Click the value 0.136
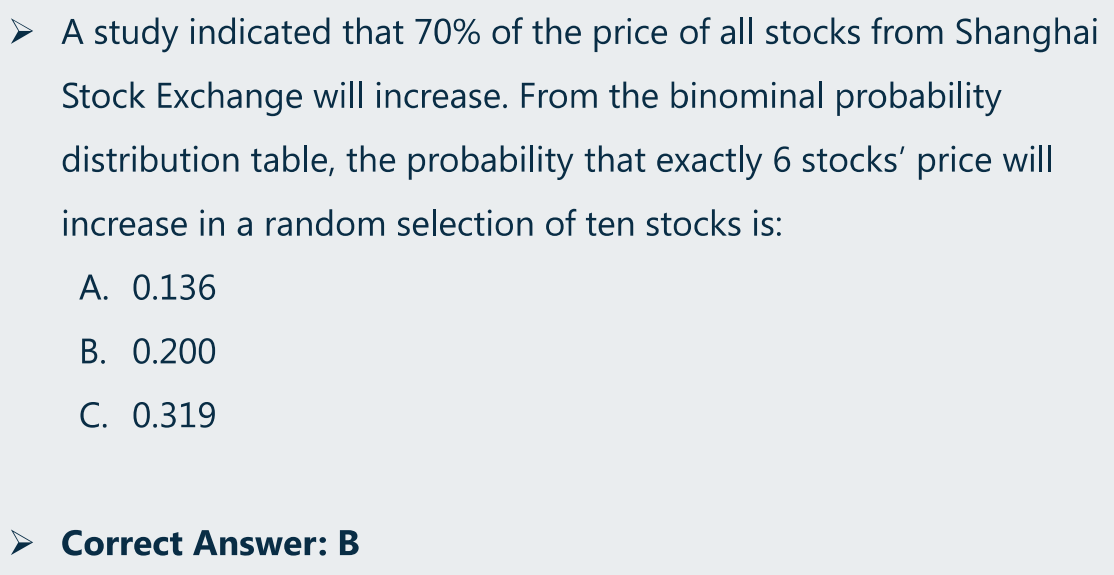 coord(174,288)
